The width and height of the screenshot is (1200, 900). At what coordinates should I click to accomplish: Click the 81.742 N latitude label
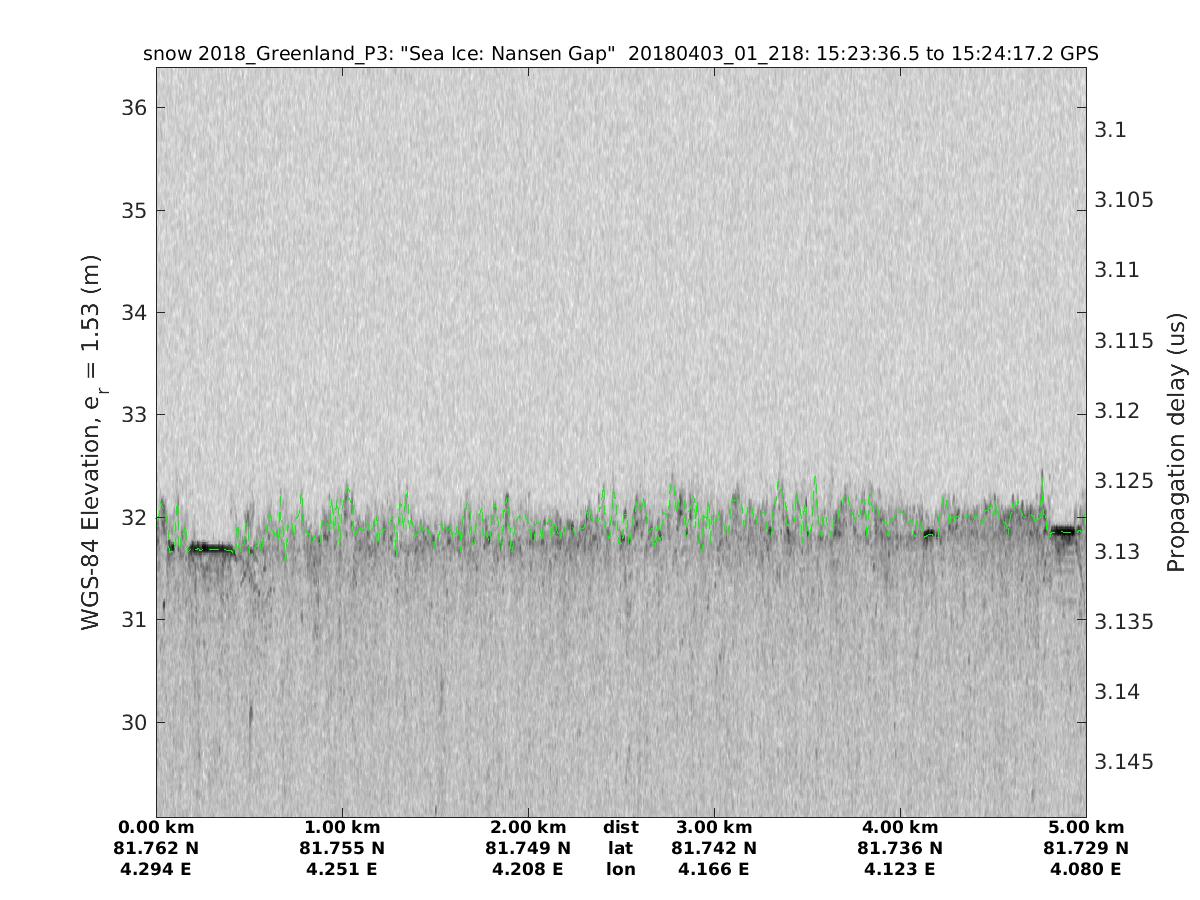(714, 848)
